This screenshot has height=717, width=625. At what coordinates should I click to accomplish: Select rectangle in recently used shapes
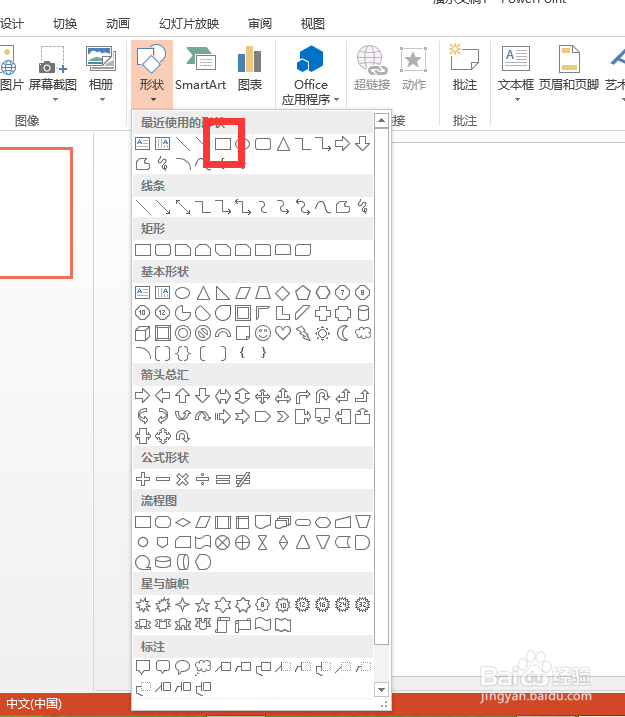[x=223, y=144]
